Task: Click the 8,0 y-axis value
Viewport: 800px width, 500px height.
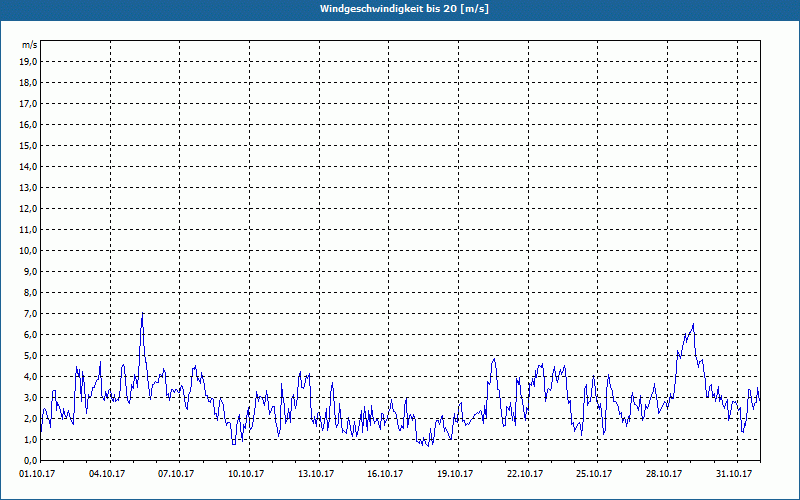Action: 31,293
